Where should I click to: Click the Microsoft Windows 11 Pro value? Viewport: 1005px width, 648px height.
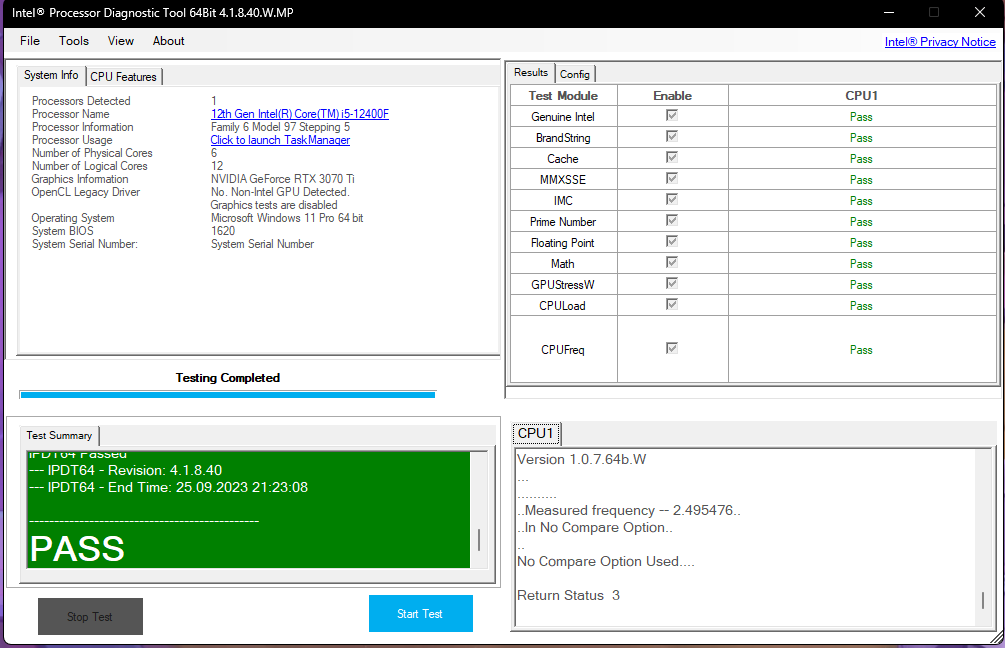tap(287, 218)
